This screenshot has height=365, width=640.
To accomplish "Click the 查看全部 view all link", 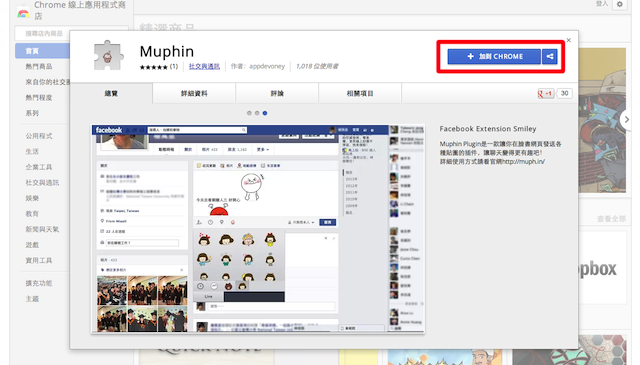I will pyautogui.click(x=611, y=219).
